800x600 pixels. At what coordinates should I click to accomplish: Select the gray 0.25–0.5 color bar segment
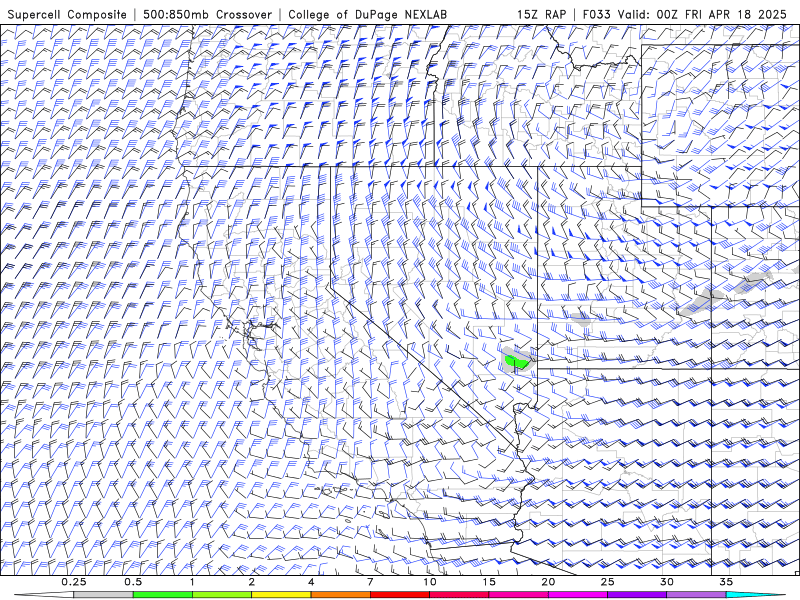[x=103, y=595]
